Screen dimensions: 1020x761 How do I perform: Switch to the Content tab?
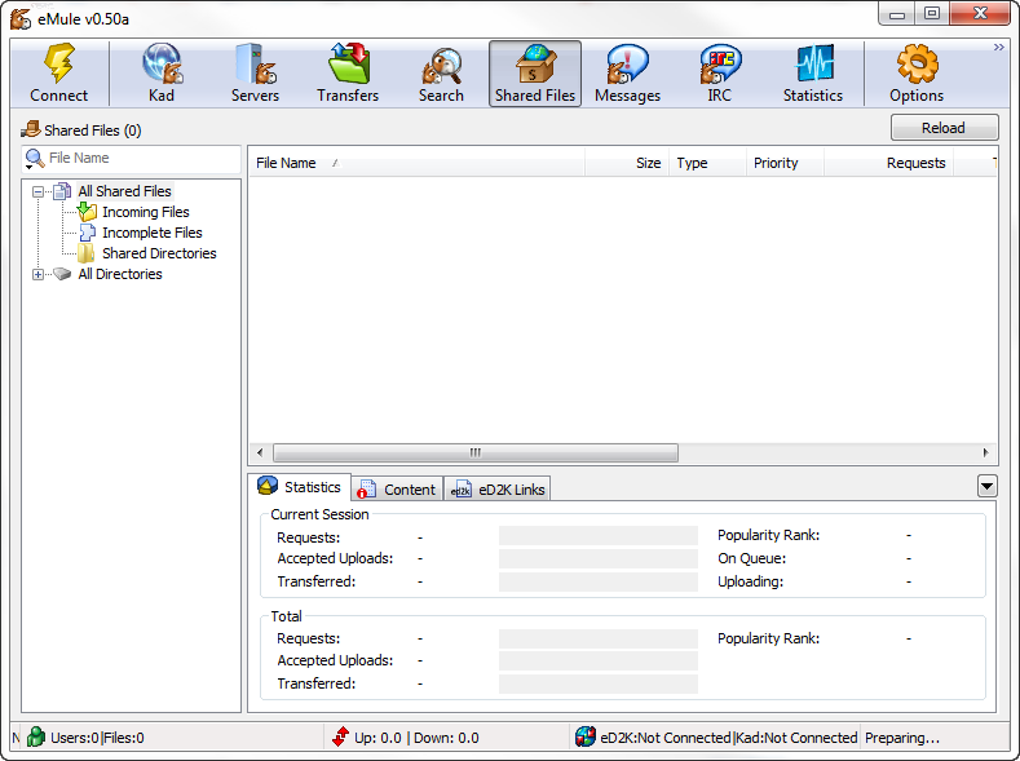tap(397, 489)
